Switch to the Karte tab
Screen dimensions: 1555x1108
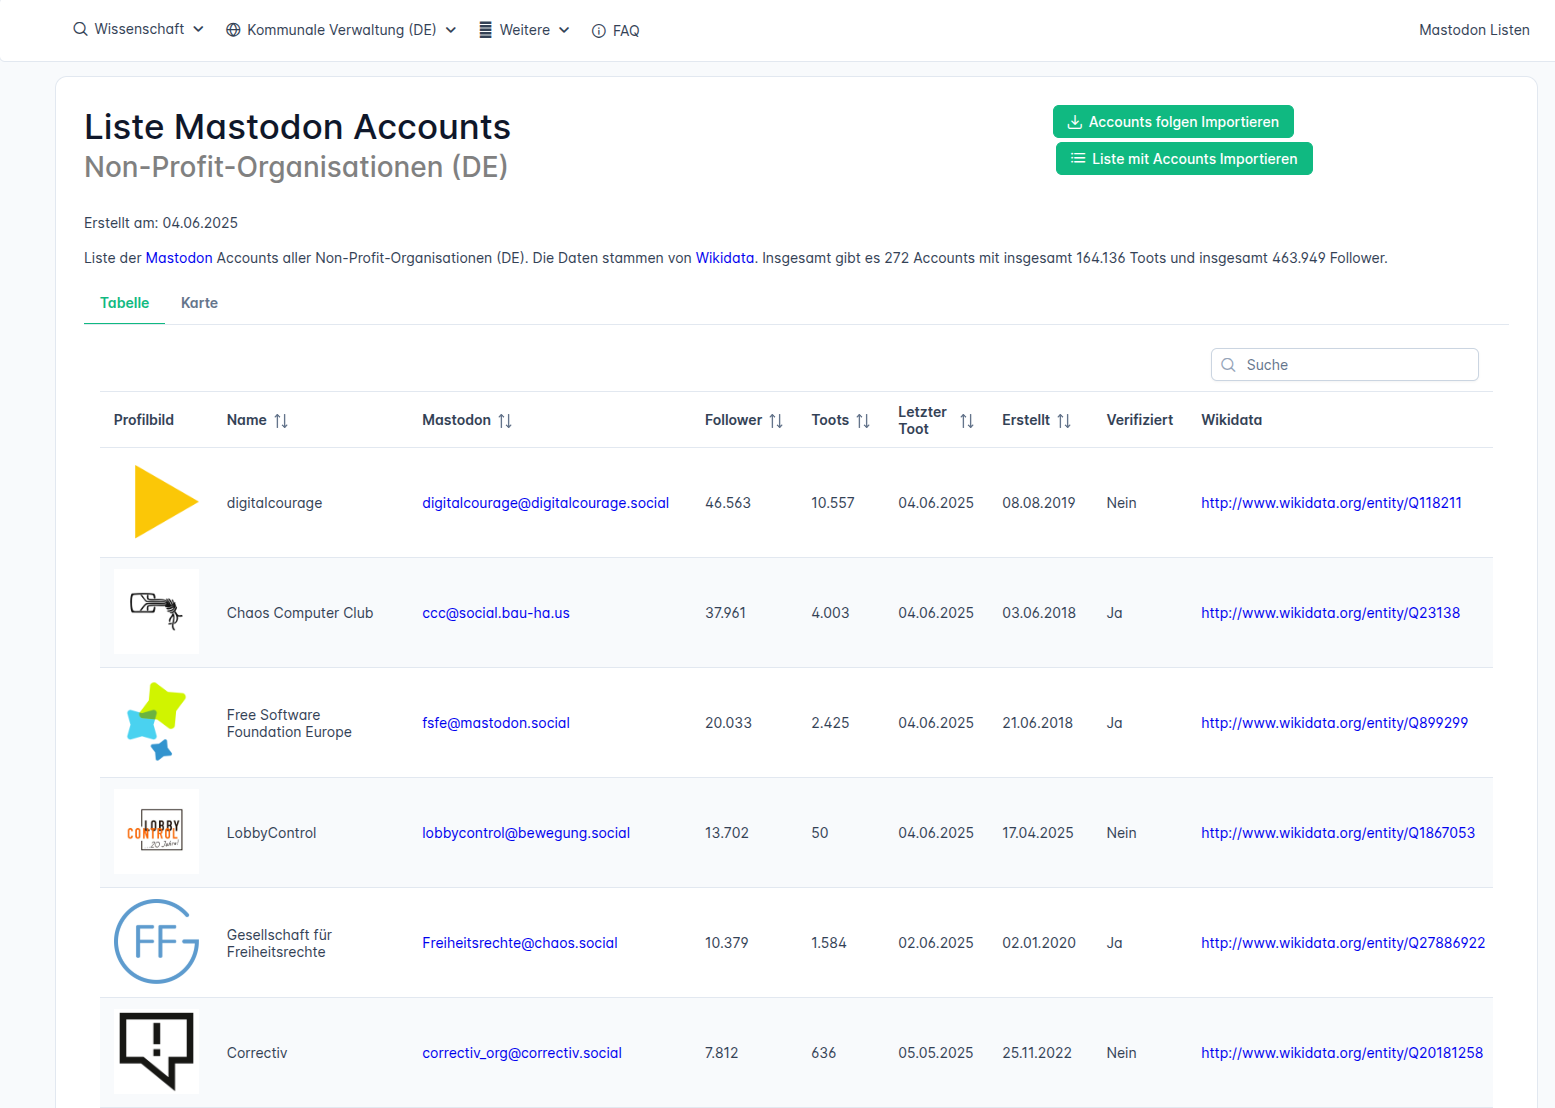click(x=199, y=303)
